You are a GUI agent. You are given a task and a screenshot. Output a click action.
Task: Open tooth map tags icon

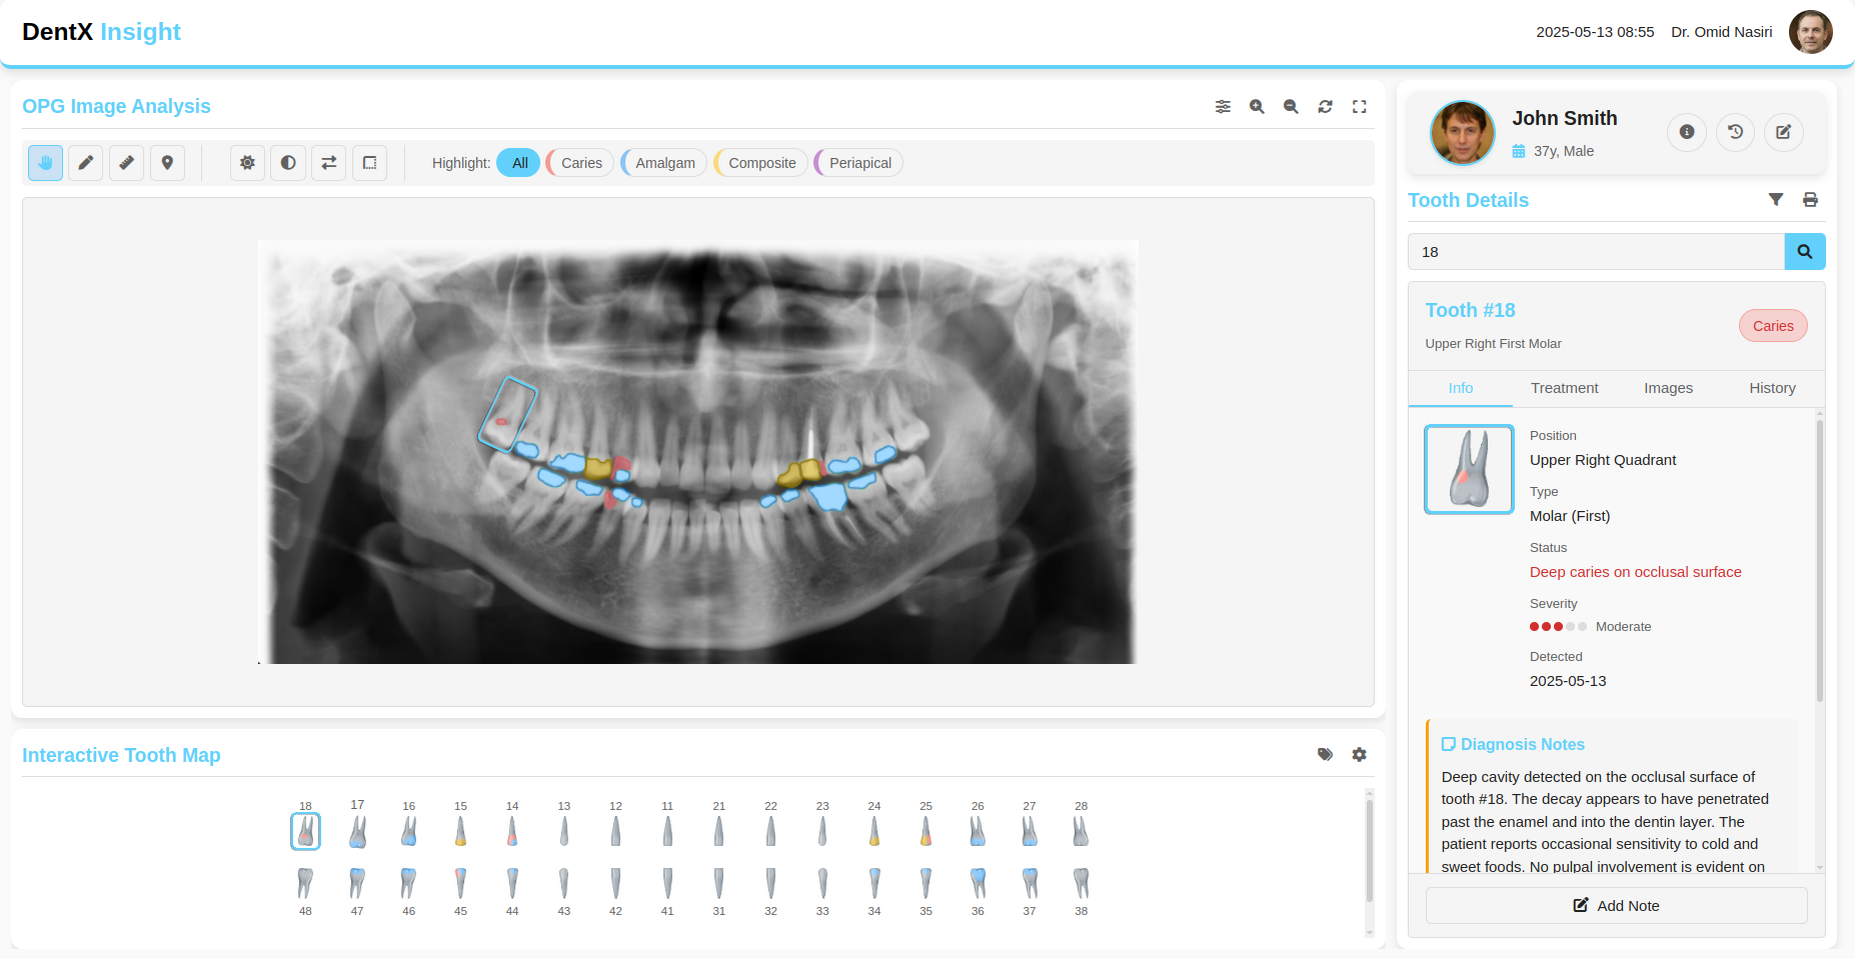1325,755
